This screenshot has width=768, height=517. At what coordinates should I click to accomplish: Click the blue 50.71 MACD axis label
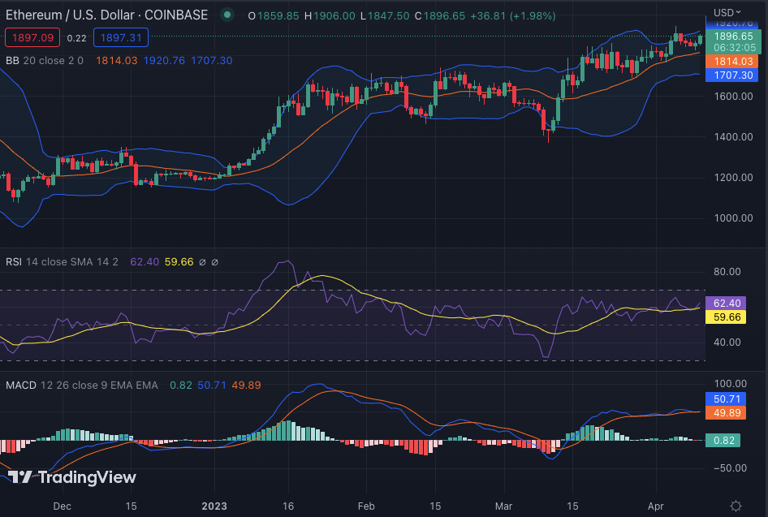726,399
